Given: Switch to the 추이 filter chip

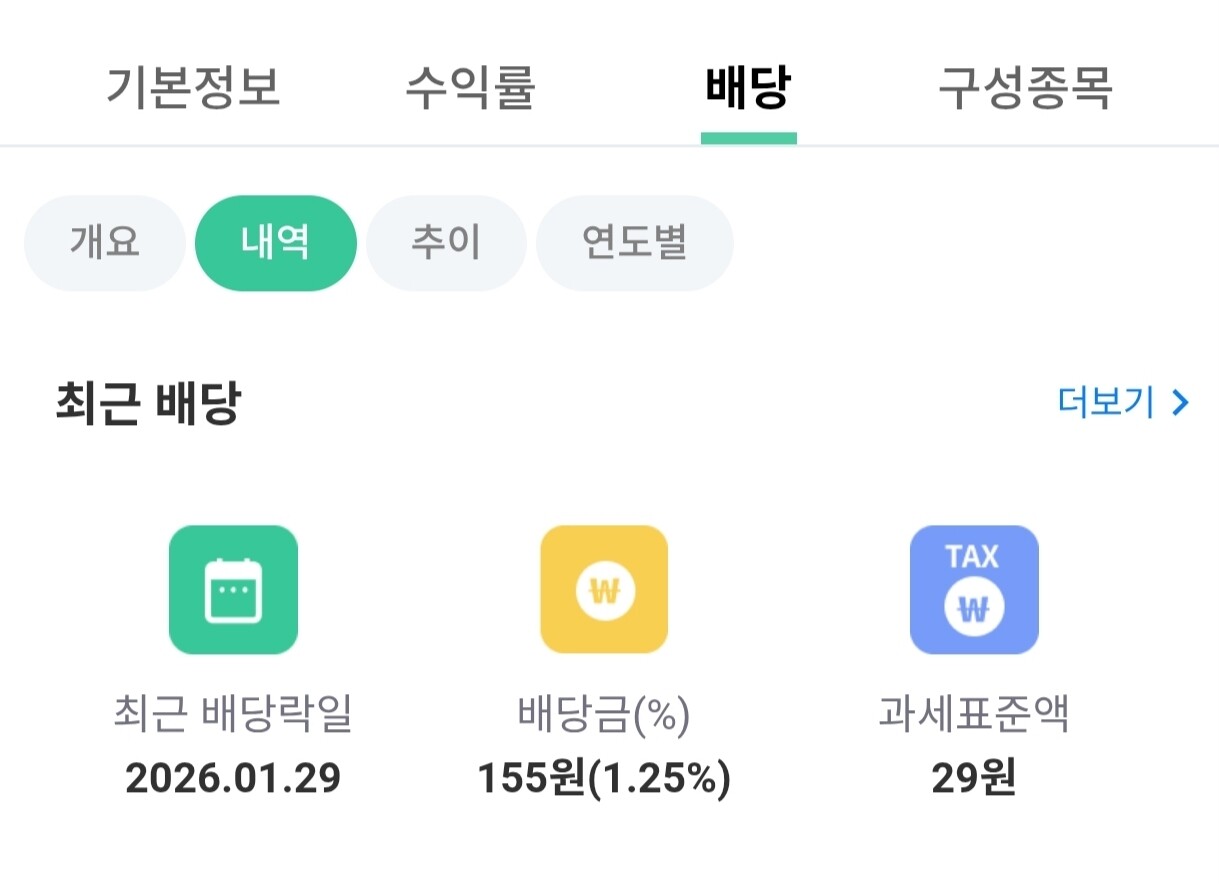Looking at the screenshot, I should pos(446,243).
